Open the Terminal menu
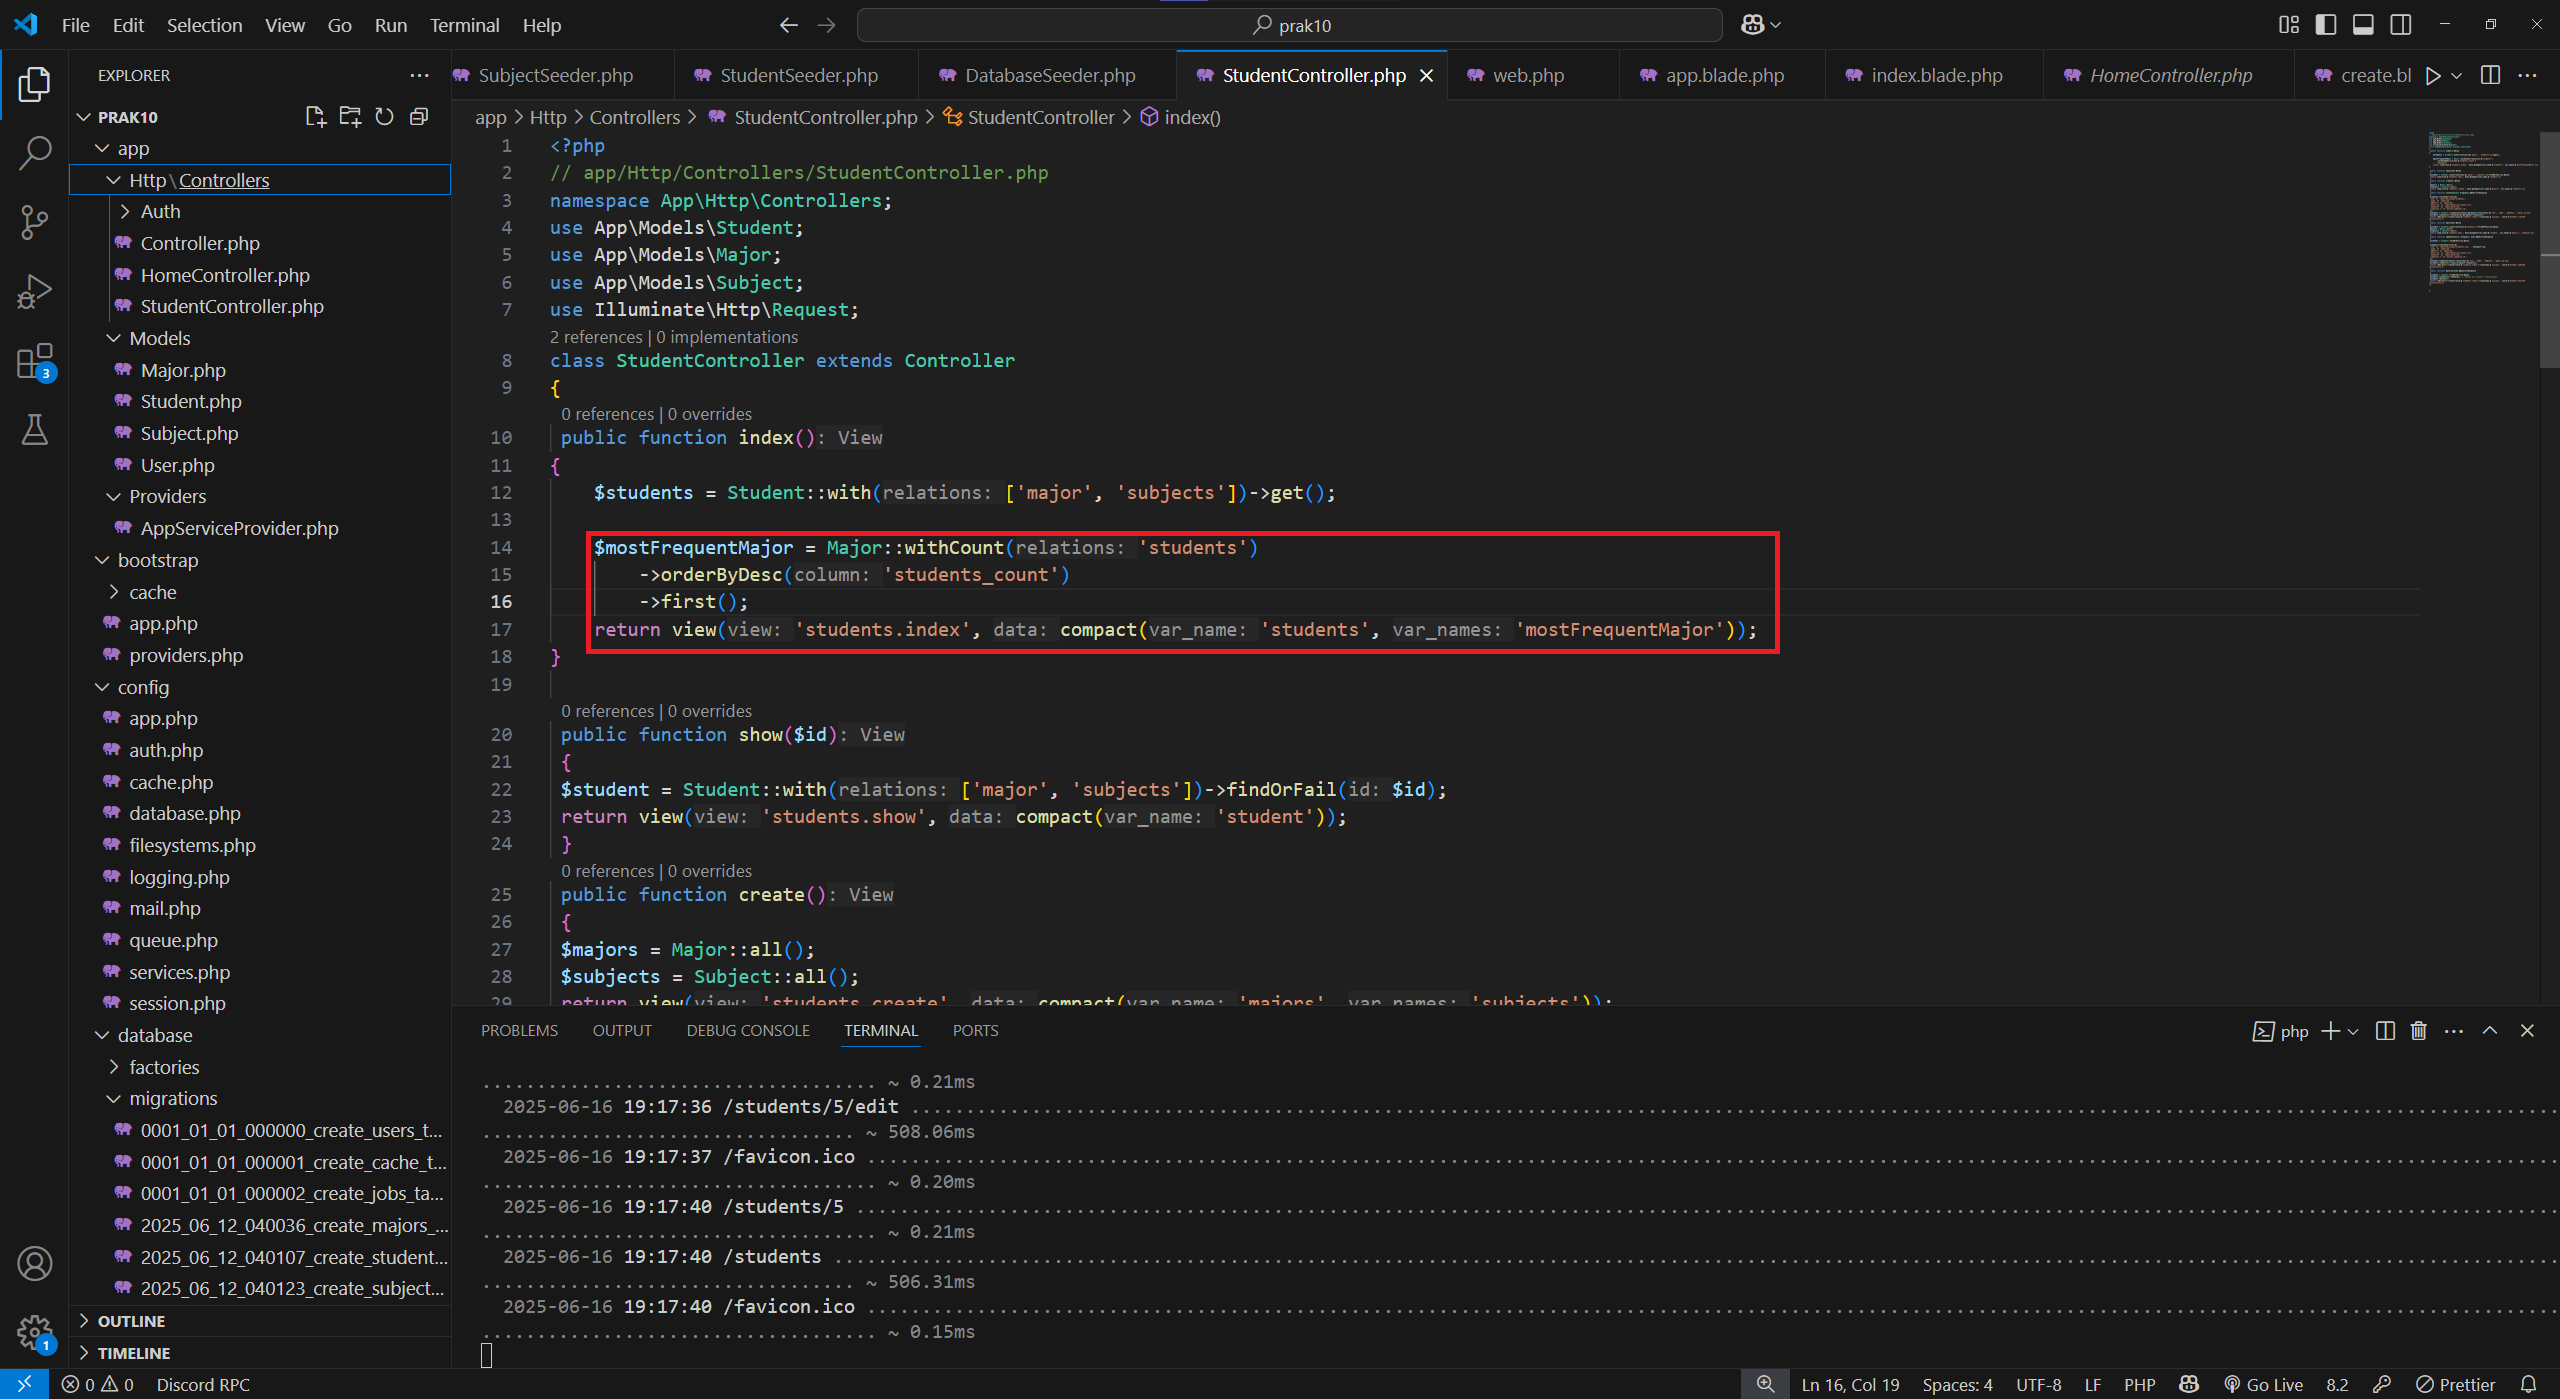 [x=464, y=24]
